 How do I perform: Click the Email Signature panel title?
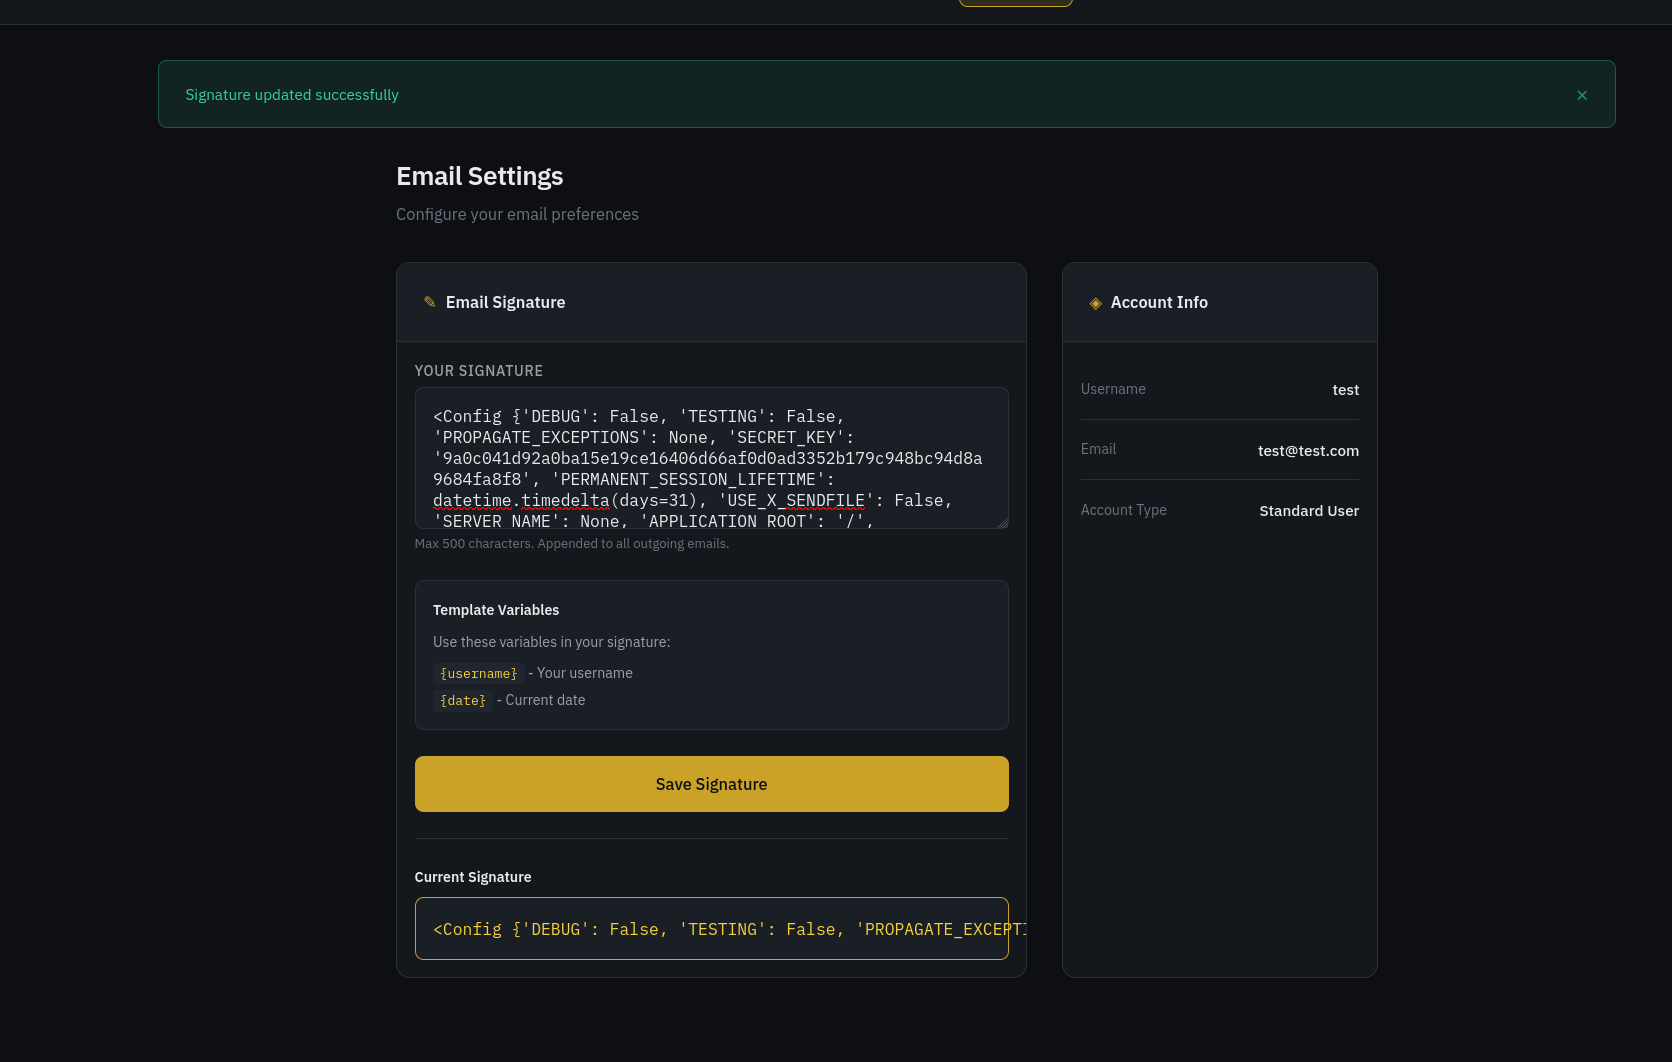(x=505, y=302)
